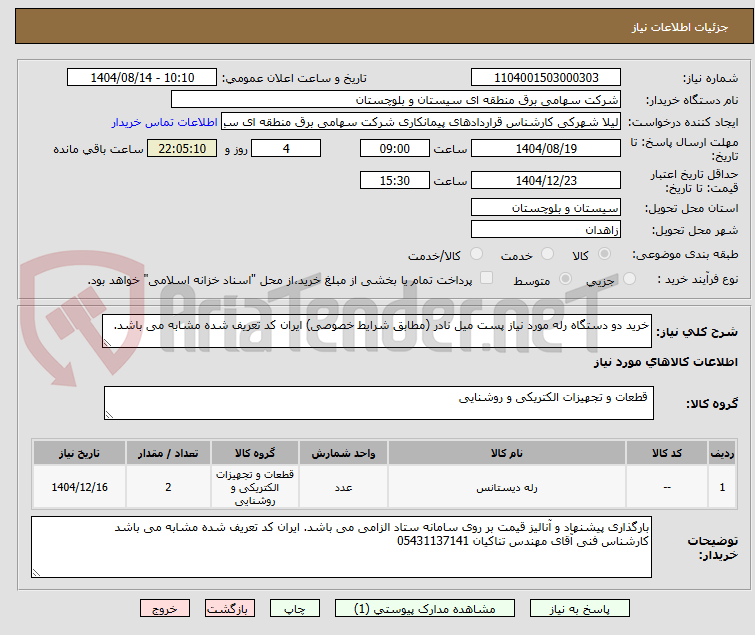
Task: Click the عدد unit cell
Action: tap(343, 487)
